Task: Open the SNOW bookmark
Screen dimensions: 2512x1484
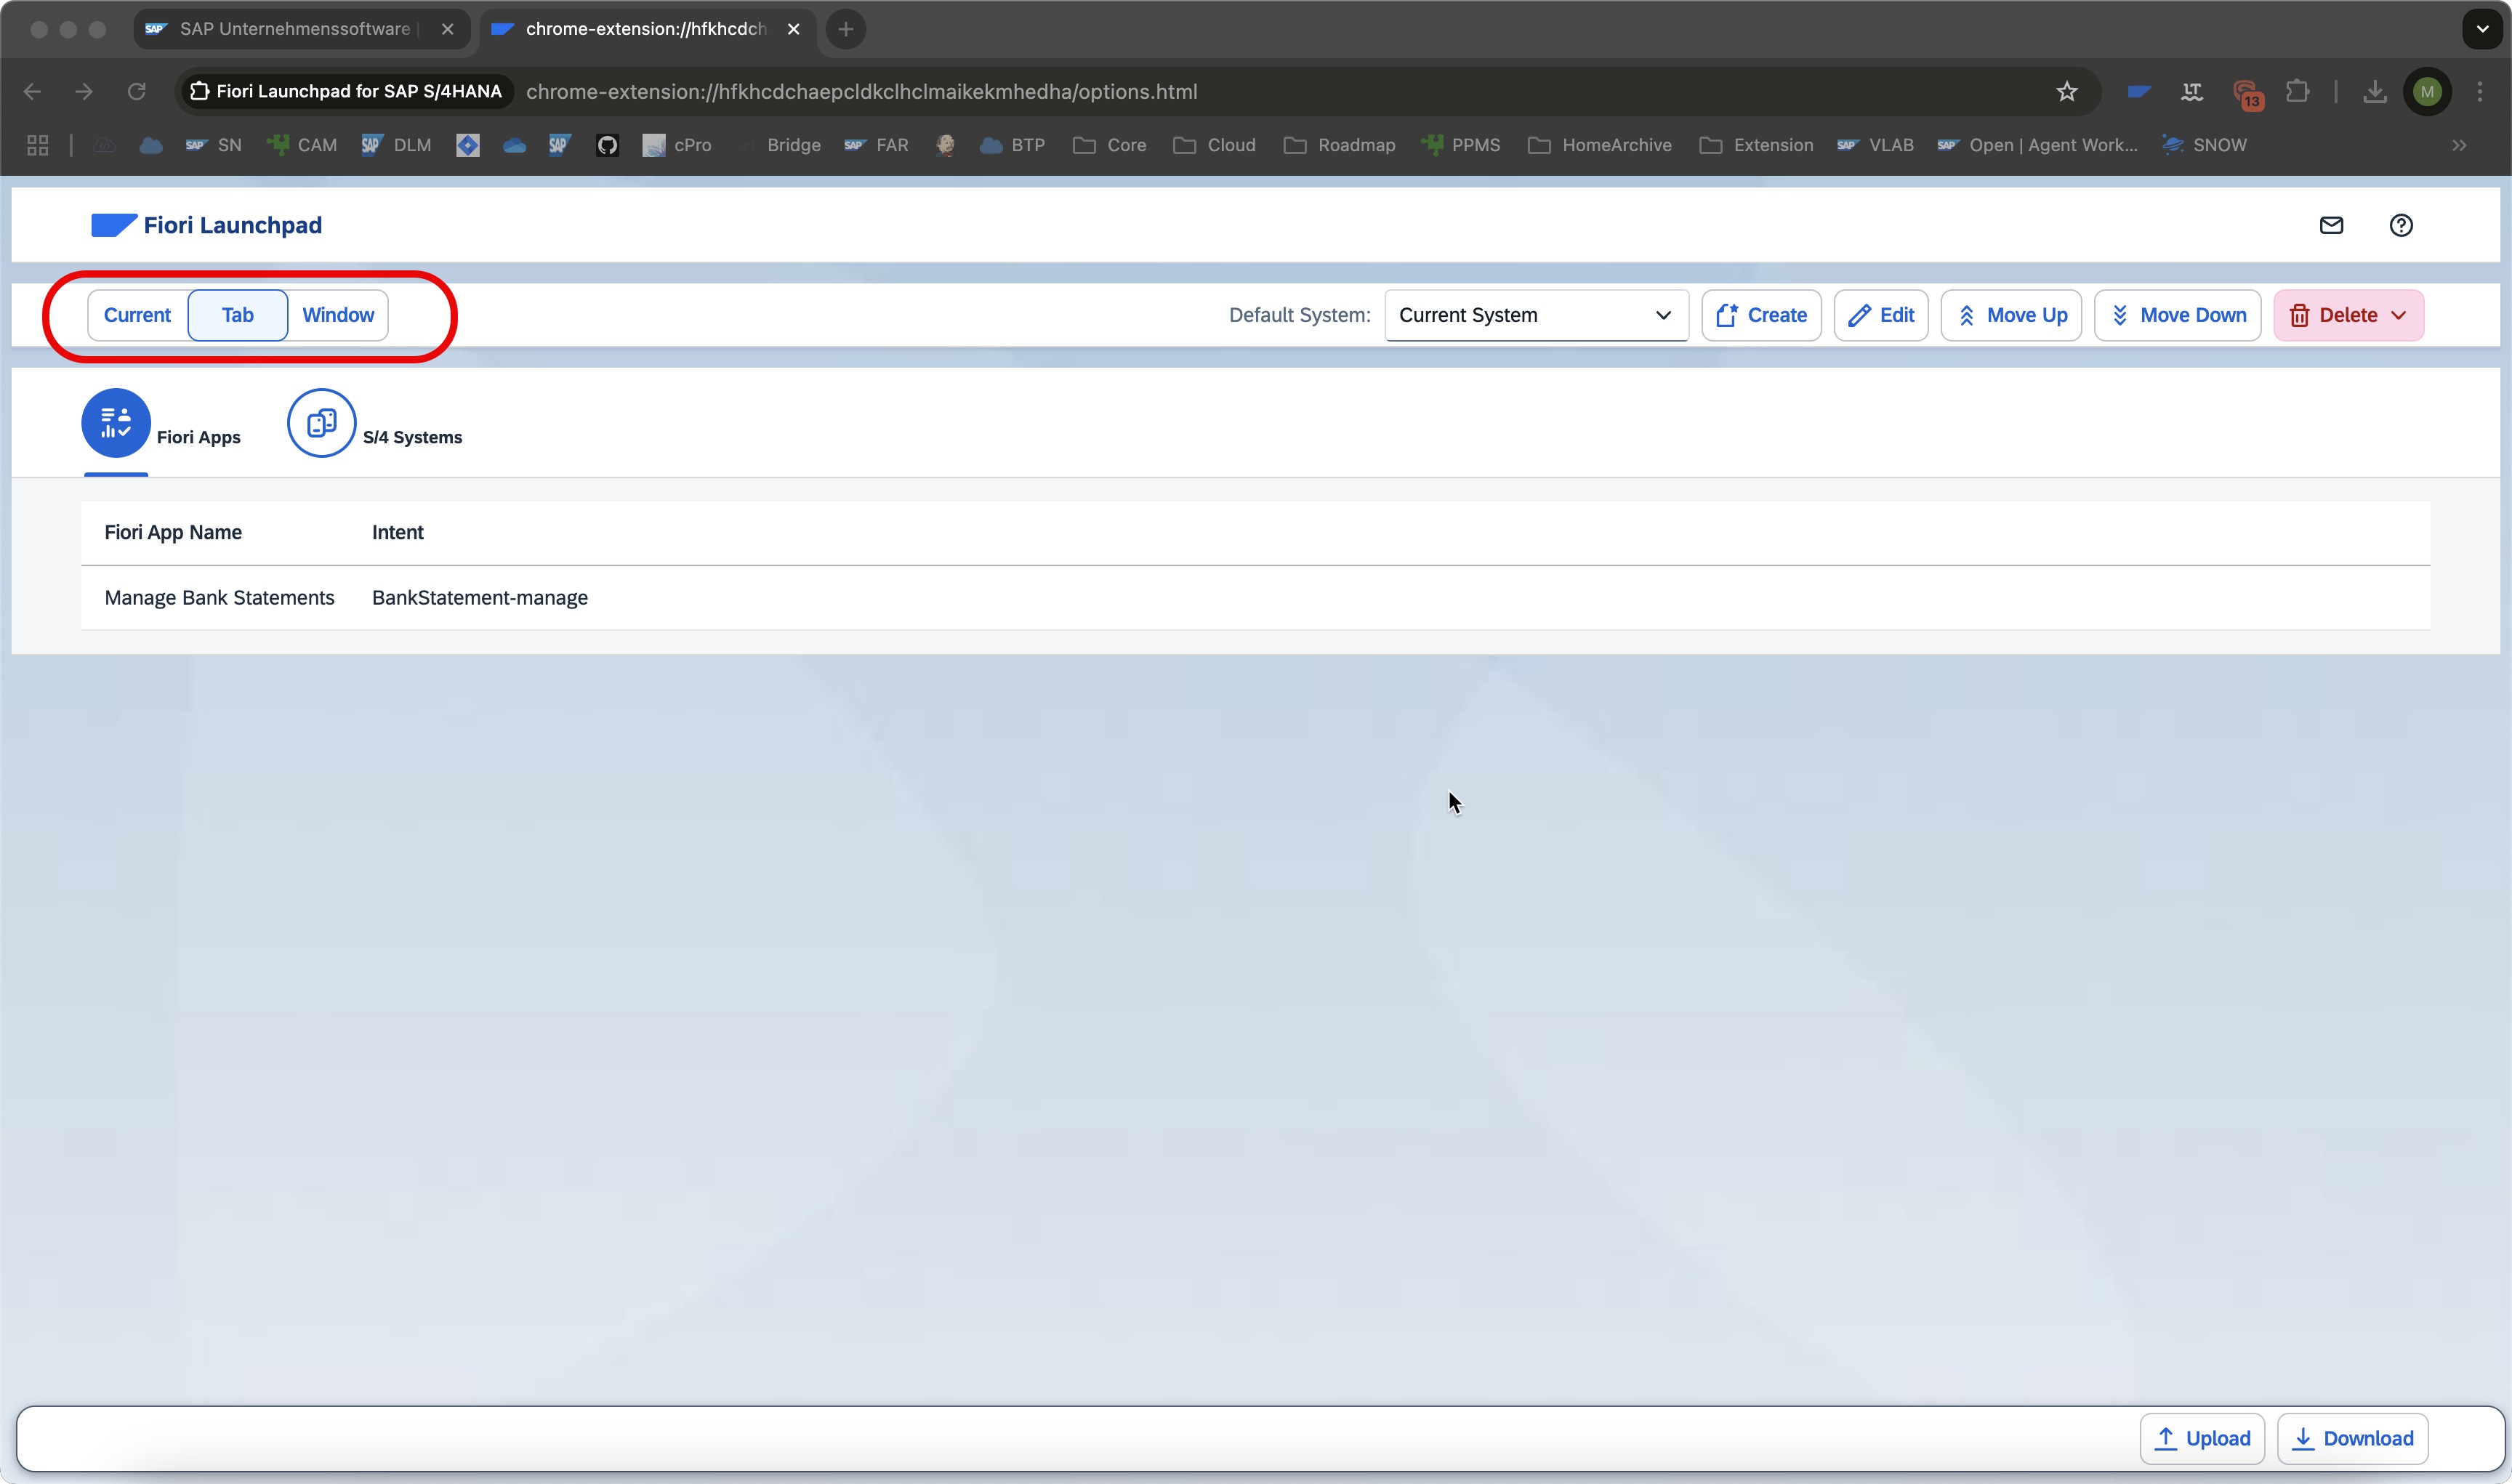Action: click(x=2204, y=145)
